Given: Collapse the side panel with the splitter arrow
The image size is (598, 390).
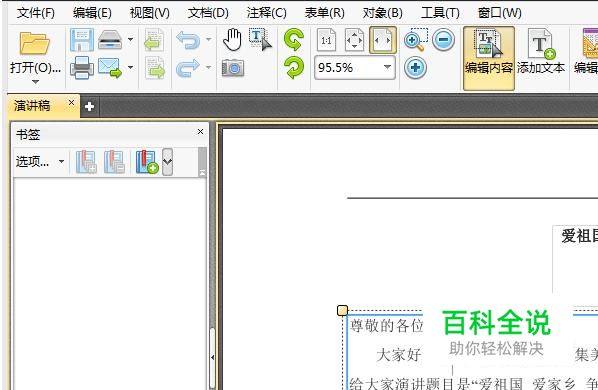Looking at the screenshot, I should click(x=212, y=358).
